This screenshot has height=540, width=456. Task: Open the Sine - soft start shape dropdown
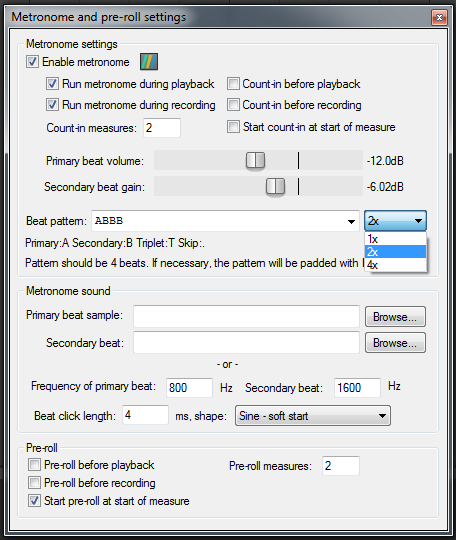[313, 416]
